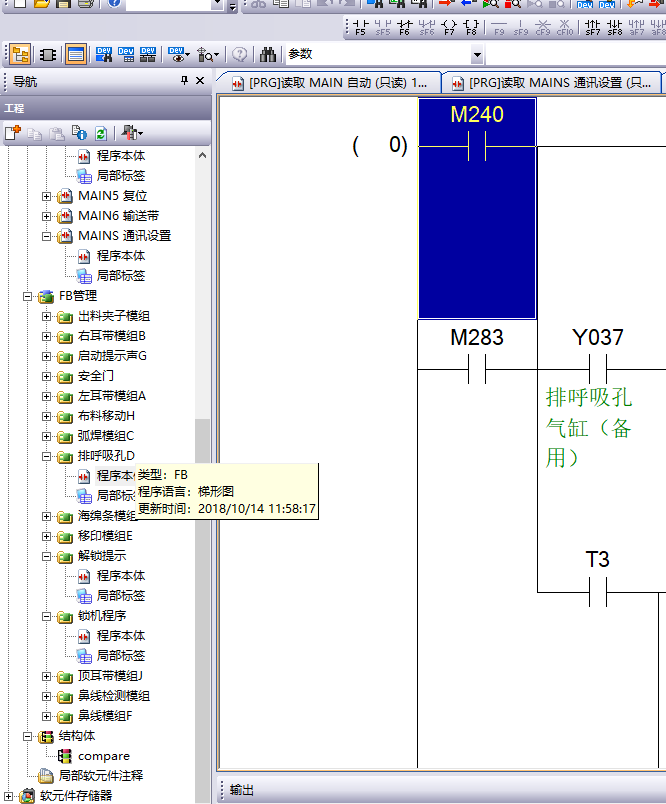The width and height of the screenshot is (666, 804).
Task: Toggle auto-hide pin on 导航 panel
Action: [x=183, y=81]
